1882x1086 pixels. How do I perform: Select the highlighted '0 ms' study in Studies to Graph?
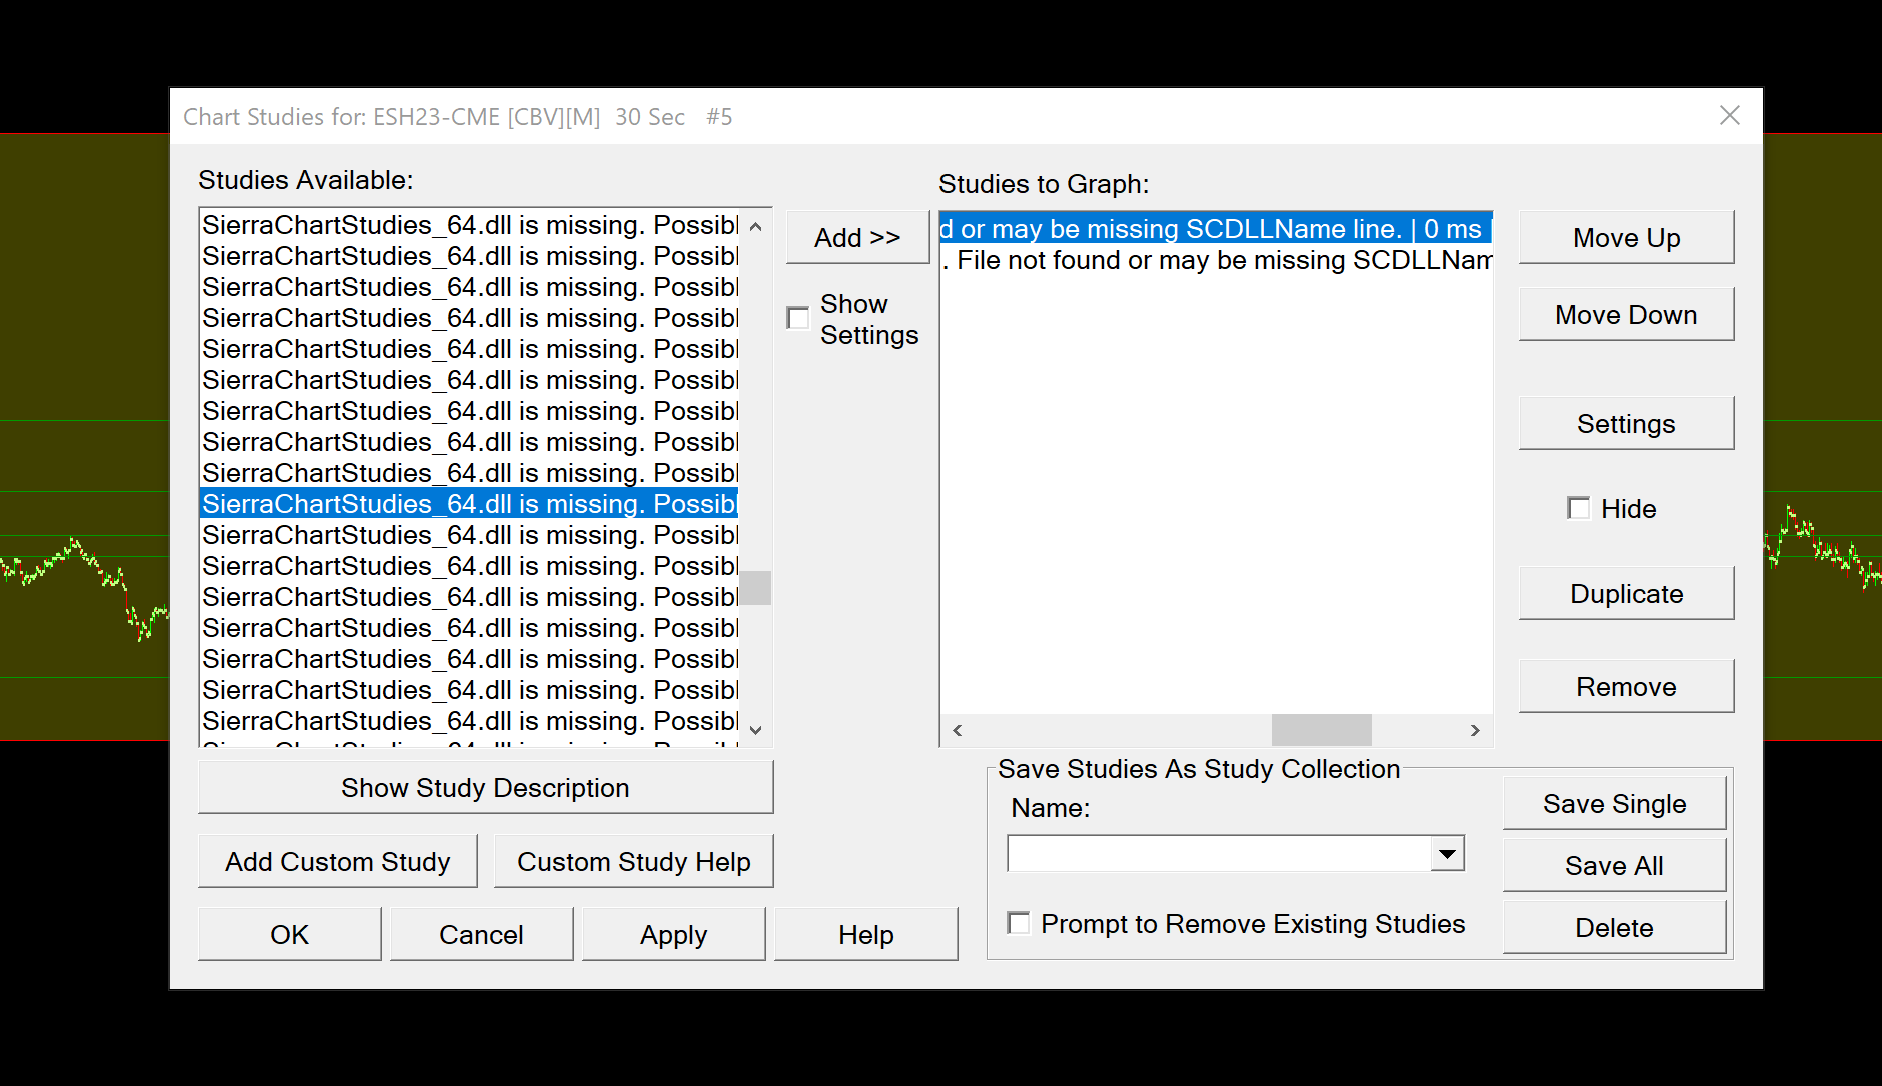1216,229
